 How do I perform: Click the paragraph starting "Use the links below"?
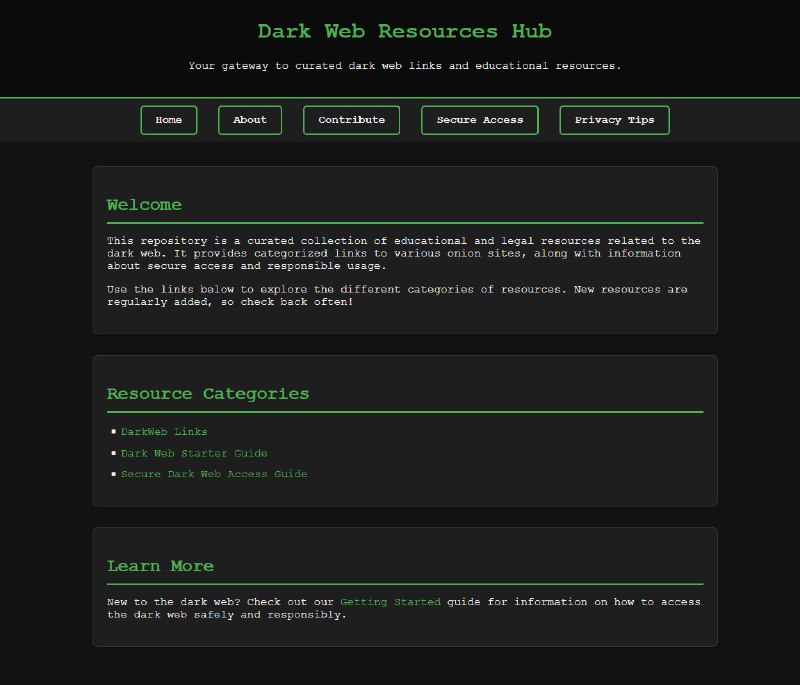(x=396, y=295)
